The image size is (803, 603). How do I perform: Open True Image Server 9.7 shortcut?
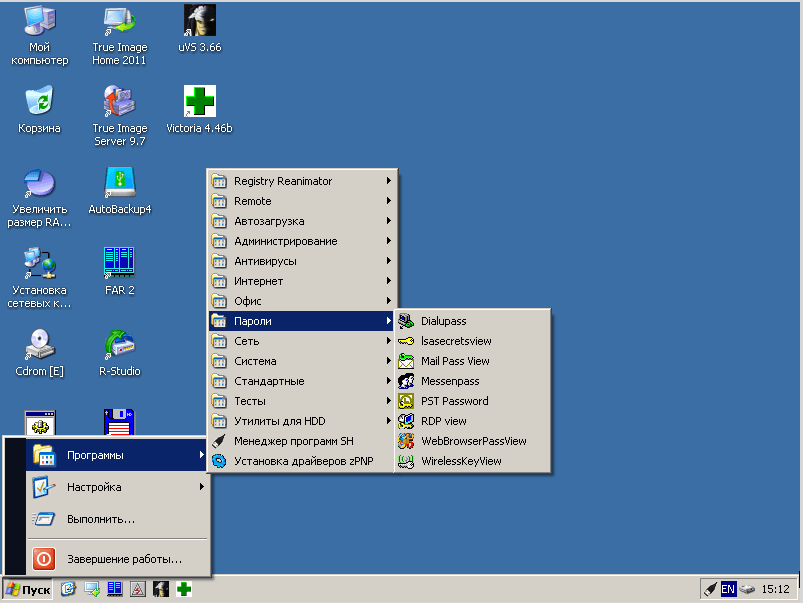pos(119,117)
